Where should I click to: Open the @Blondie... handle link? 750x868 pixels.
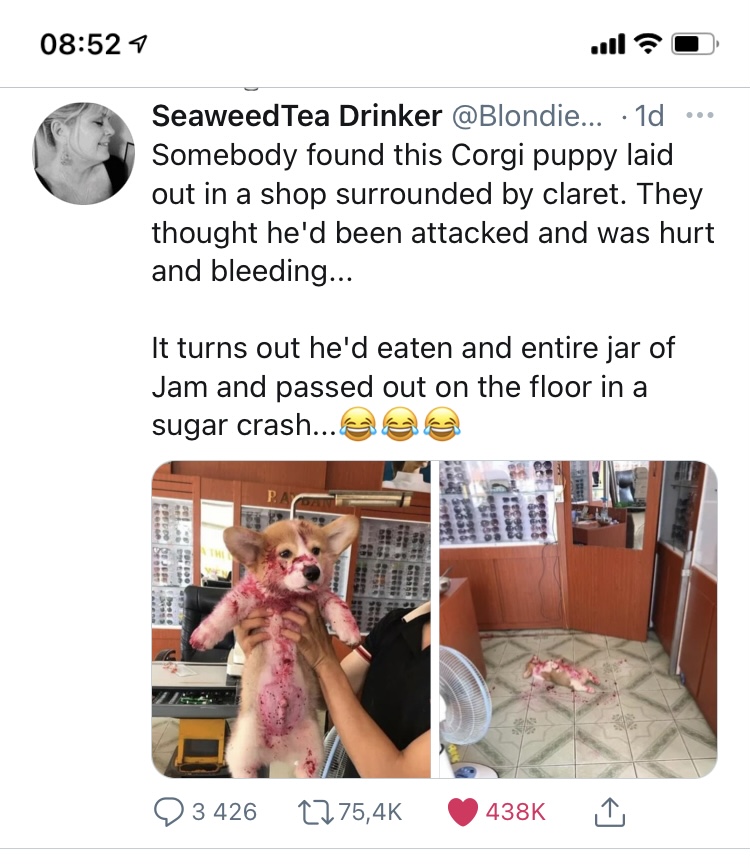click(x=527, y=116)
